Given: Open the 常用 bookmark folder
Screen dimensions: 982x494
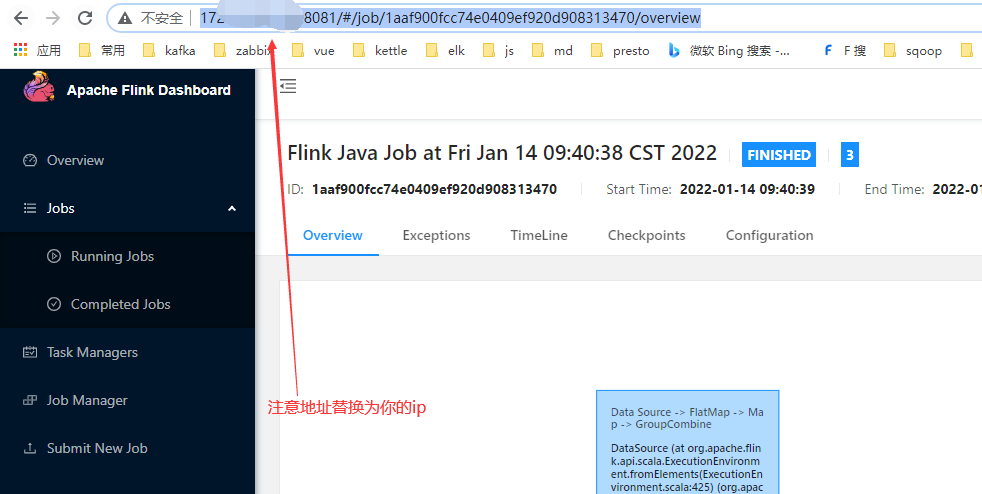Looking at the screenshot, I should [102, 51].
